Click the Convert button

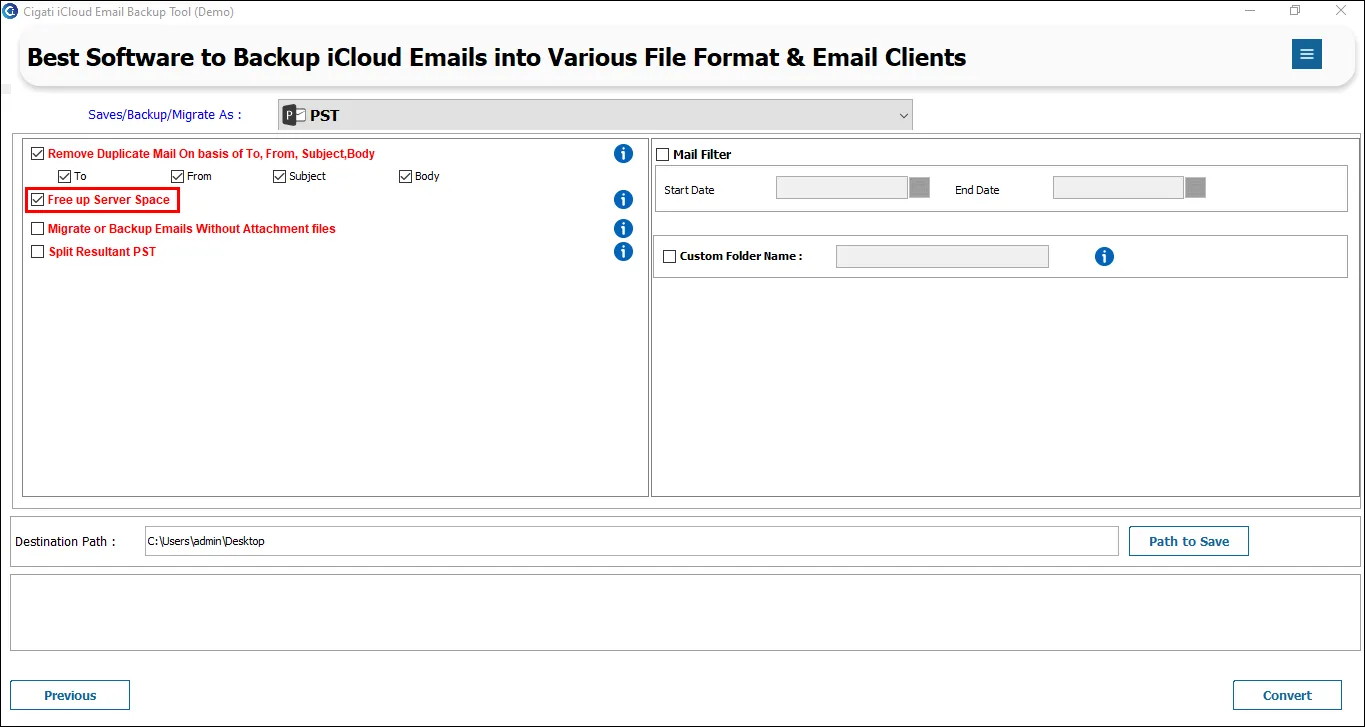click(1287, 695)
